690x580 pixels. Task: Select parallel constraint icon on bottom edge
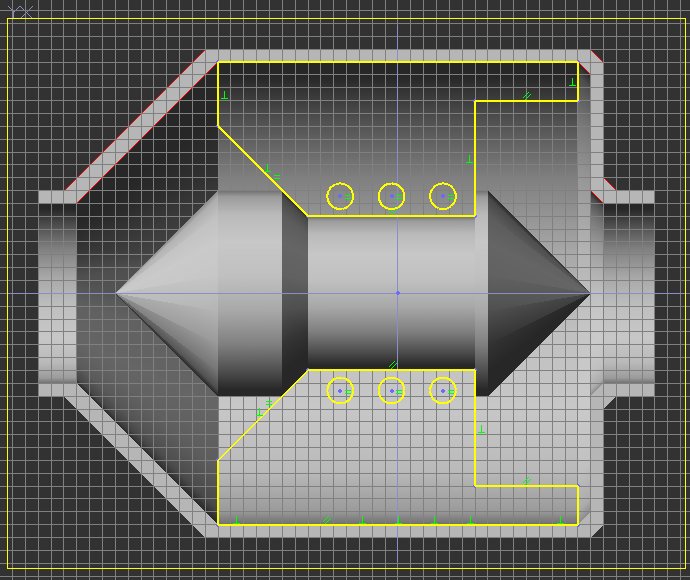[326, 520]
